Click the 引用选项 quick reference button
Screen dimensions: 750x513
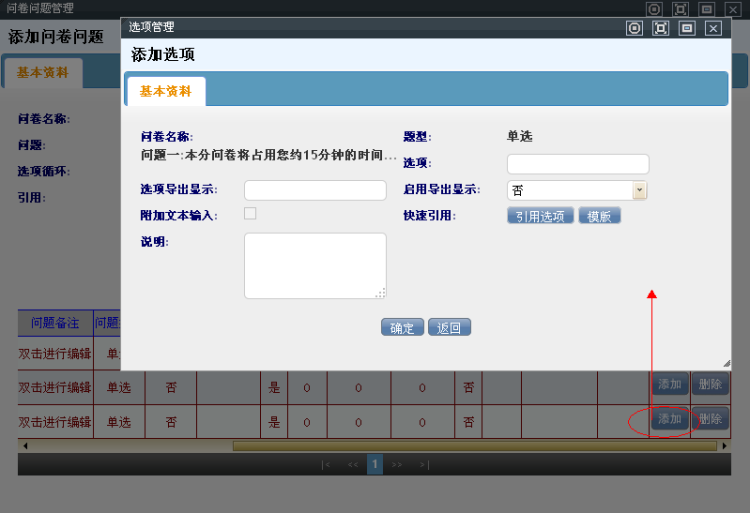(x=540, y=216)
